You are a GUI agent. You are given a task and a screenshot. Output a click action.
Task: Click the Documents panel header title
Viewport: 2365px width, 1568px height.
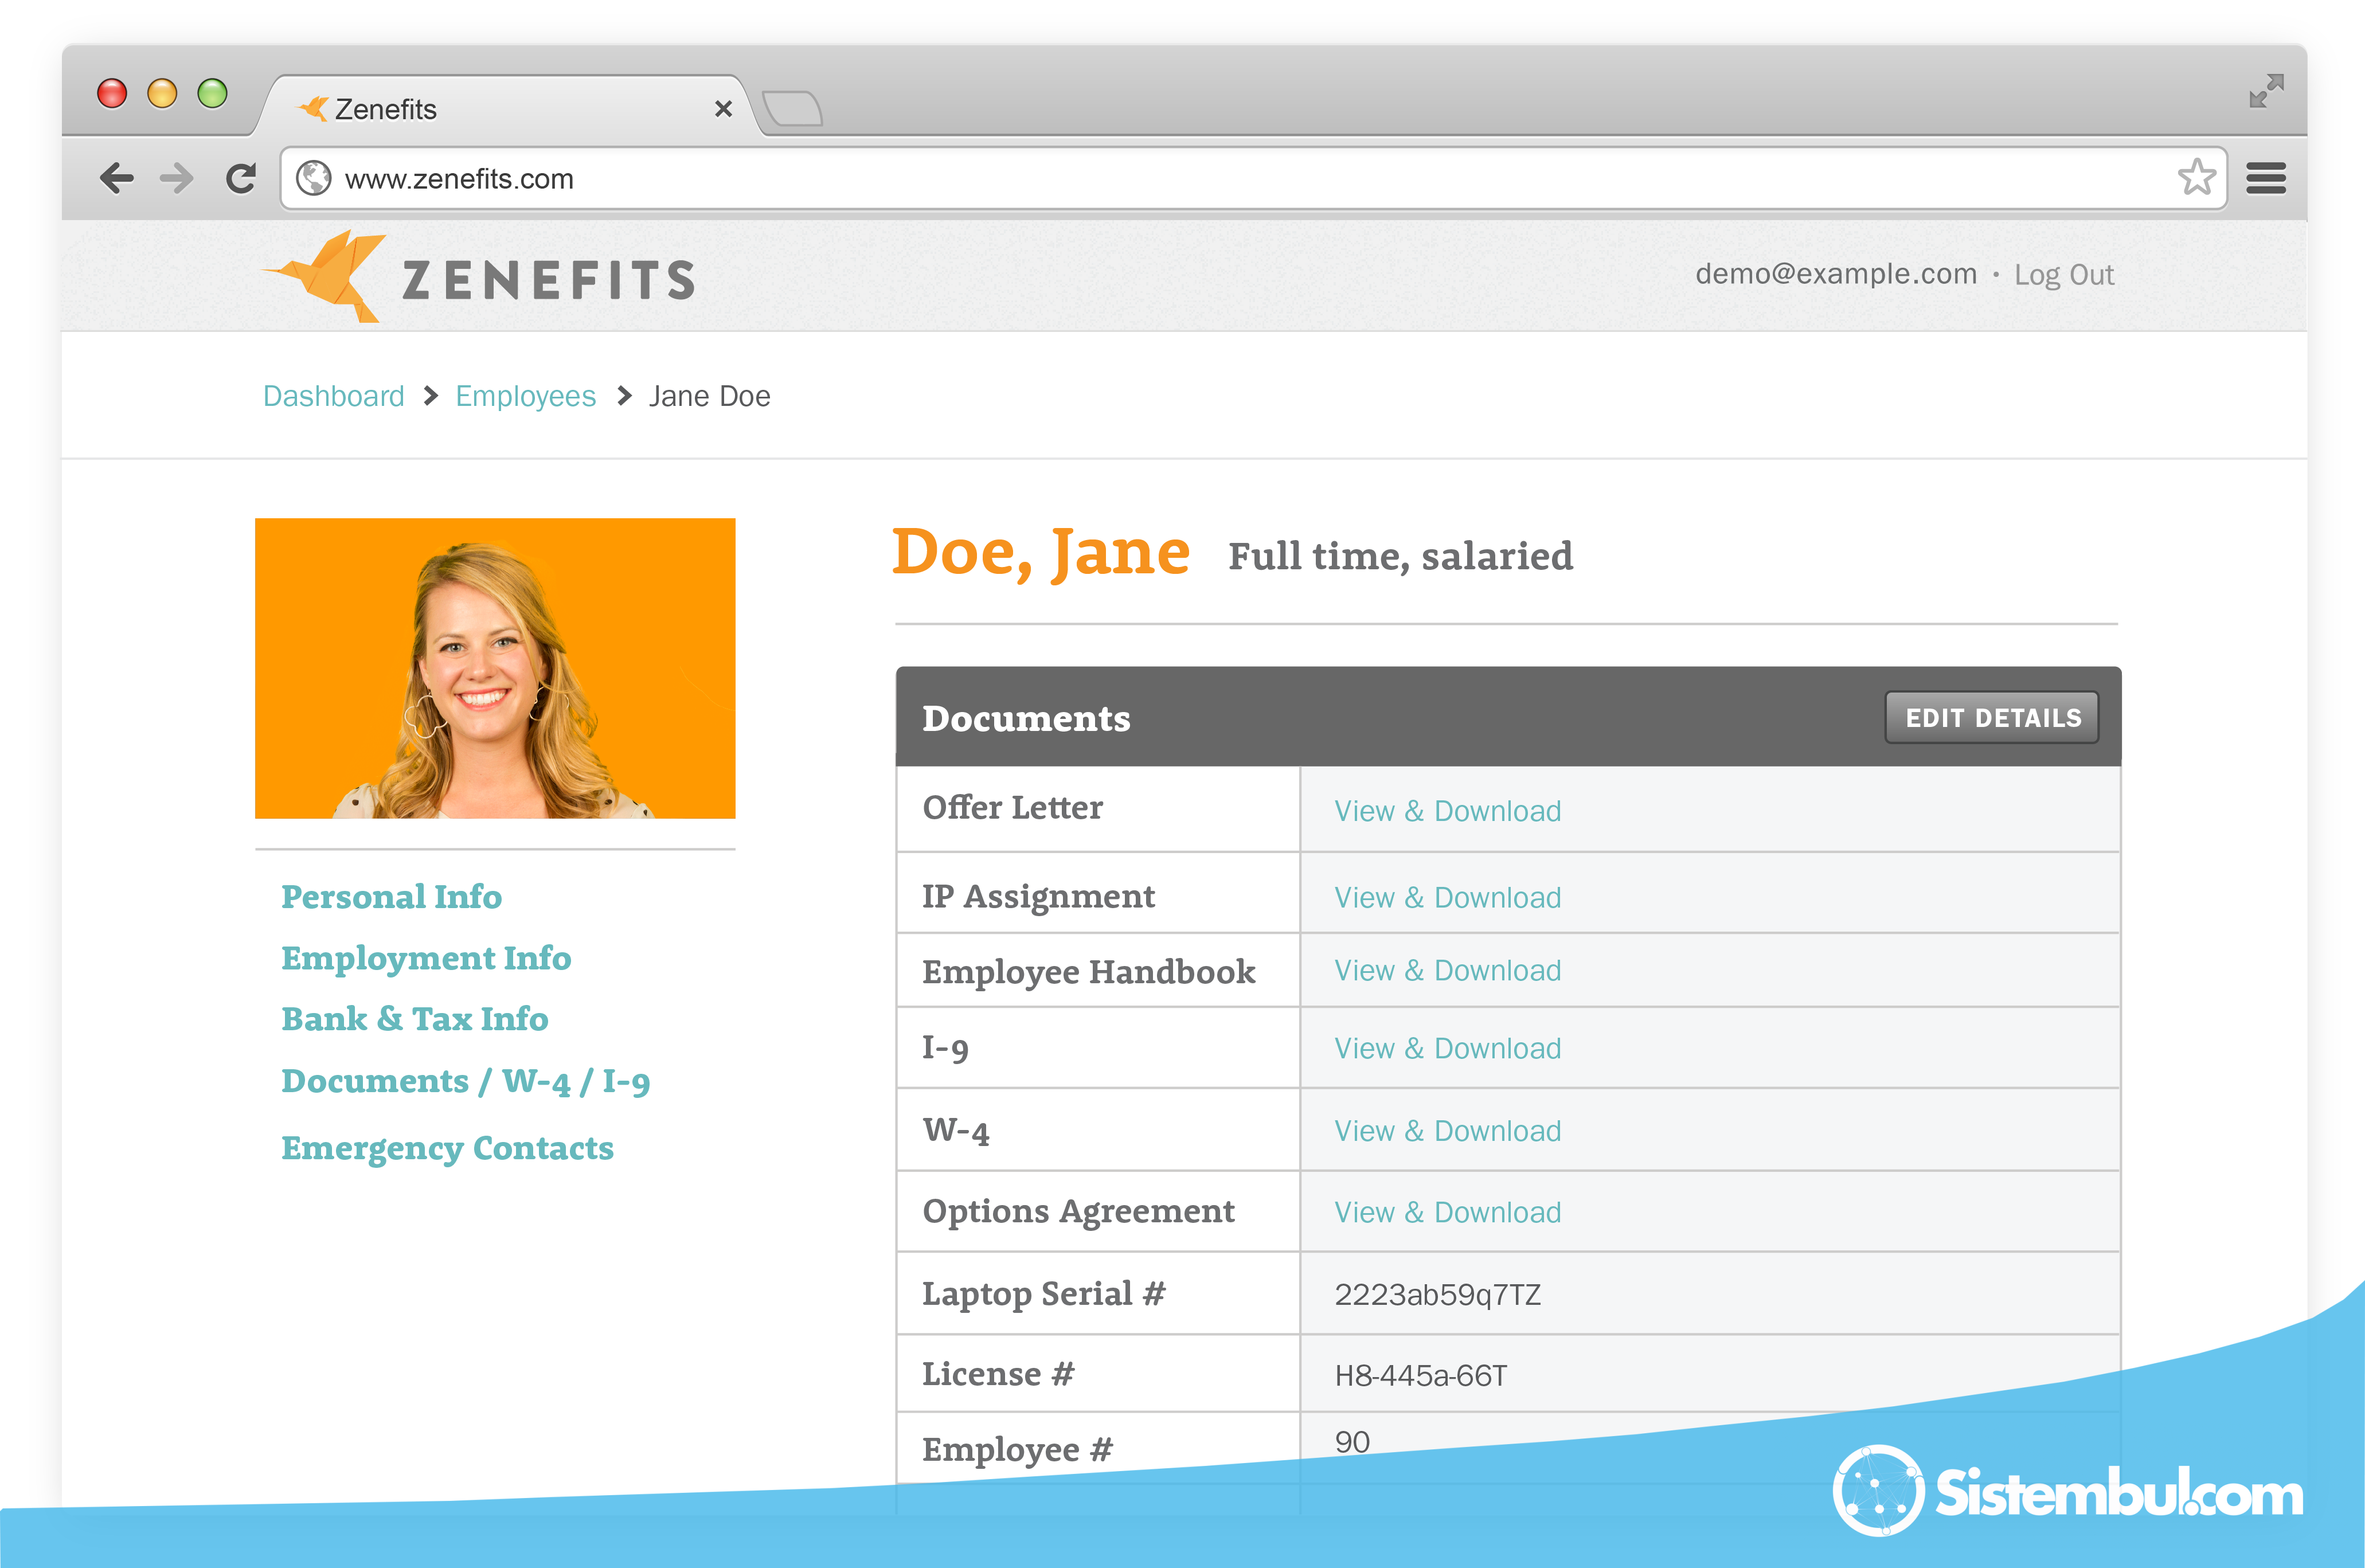point(1026,718)
